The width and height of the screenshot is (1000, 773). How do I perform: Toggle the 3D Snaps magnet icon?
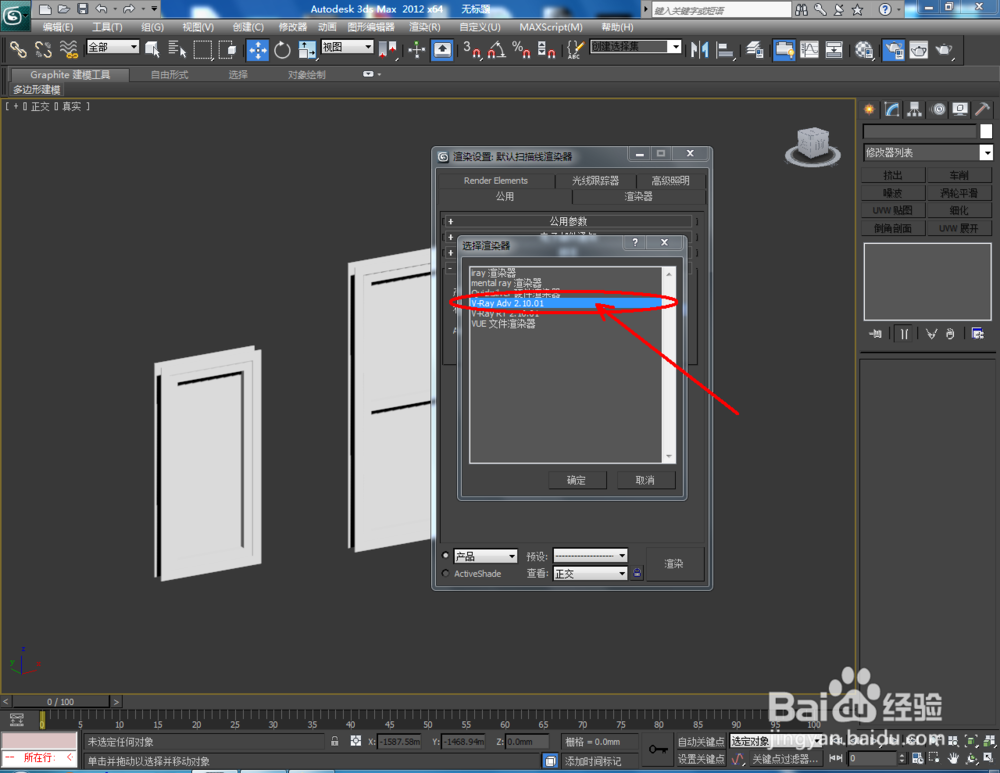(473, 49)
